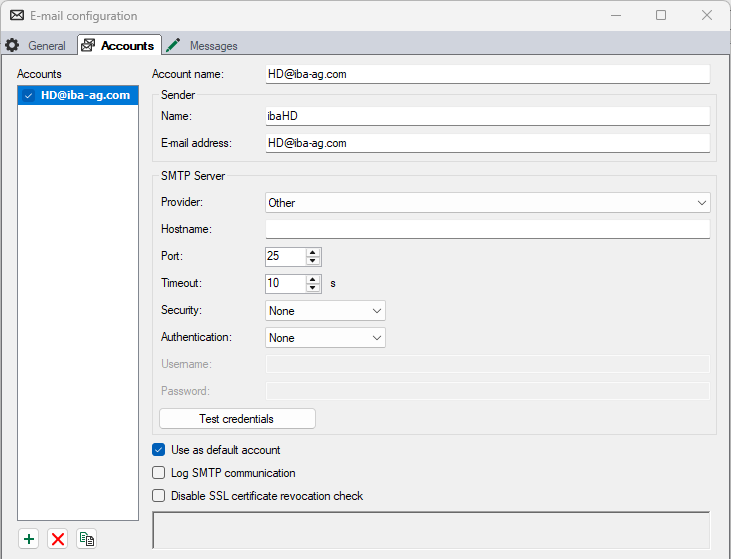Viewport: 731px width, 559px height.
Task: Open the Authentication dropdown
Action: point(325,338)
